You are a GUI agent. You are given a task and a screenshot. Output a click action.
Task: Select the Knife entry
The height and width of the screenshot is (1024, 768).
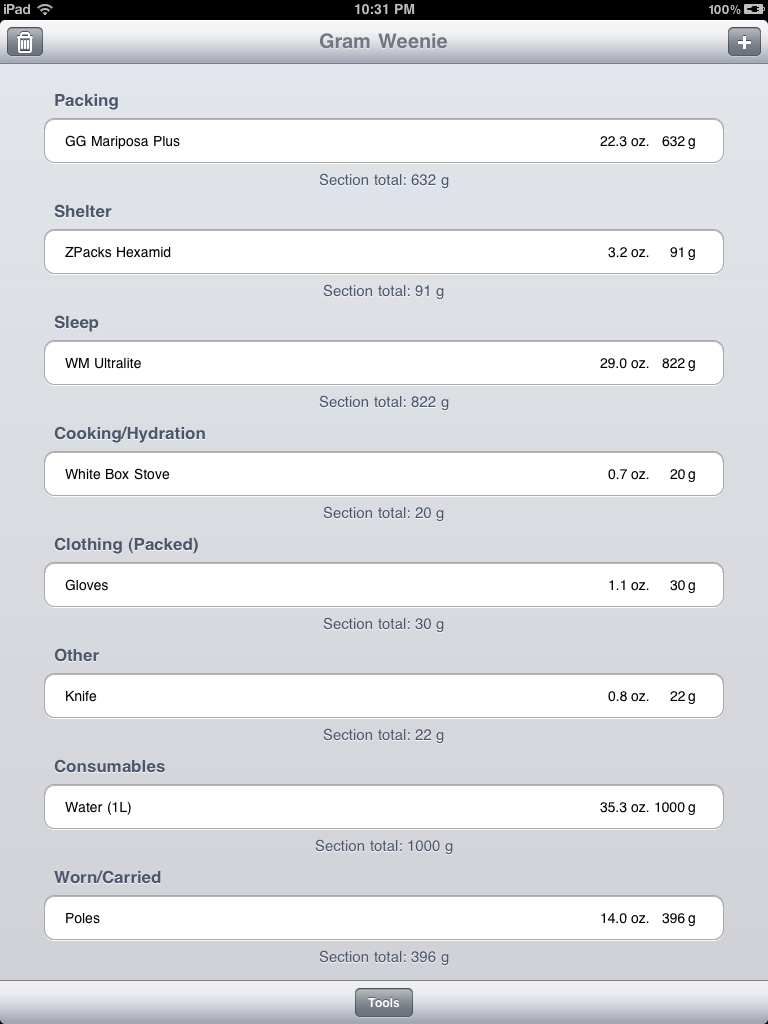383,696
